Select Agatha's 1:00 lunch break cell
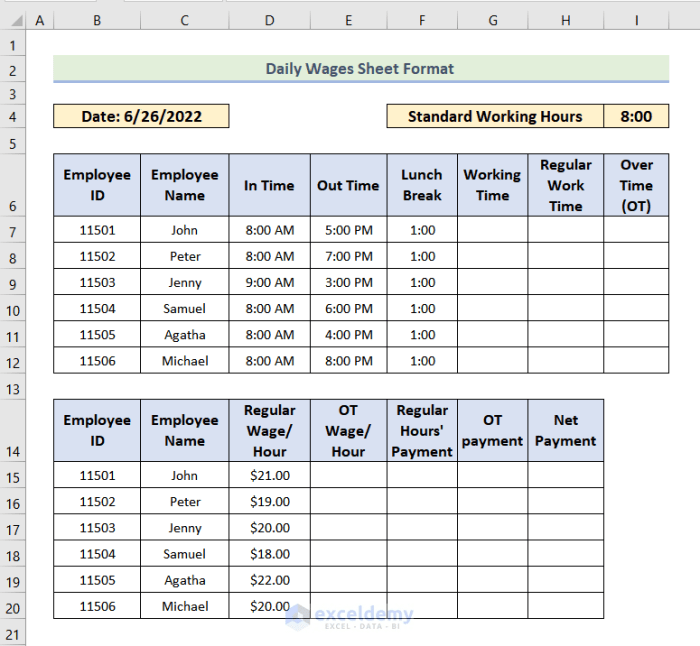This screenshot has height=646, width=700. [422, 334]
